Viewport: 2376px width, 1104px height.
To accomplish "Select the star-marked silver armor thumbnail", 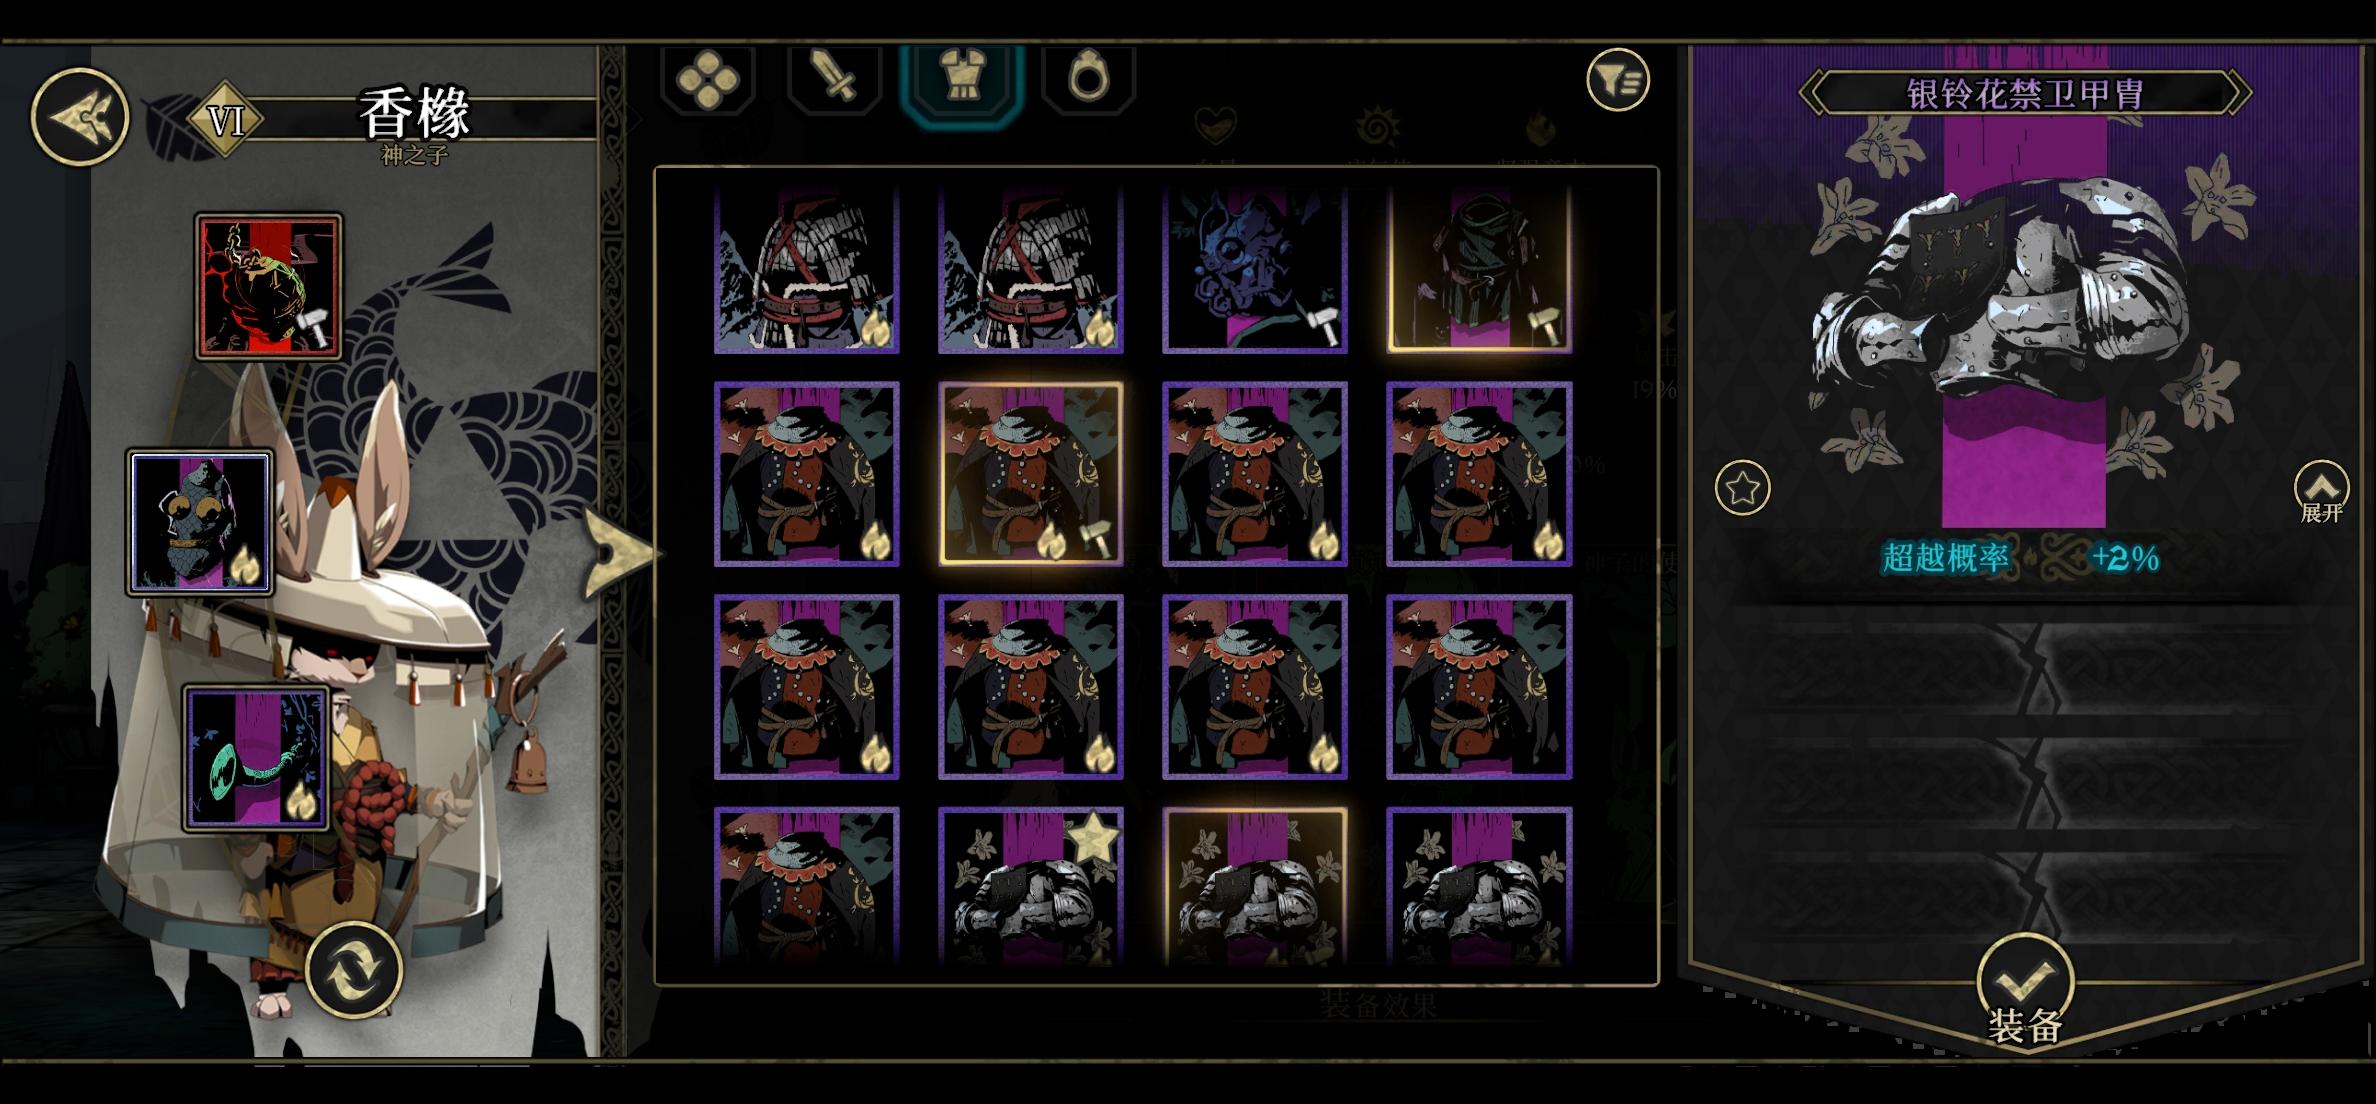I will pos(1031,886).
